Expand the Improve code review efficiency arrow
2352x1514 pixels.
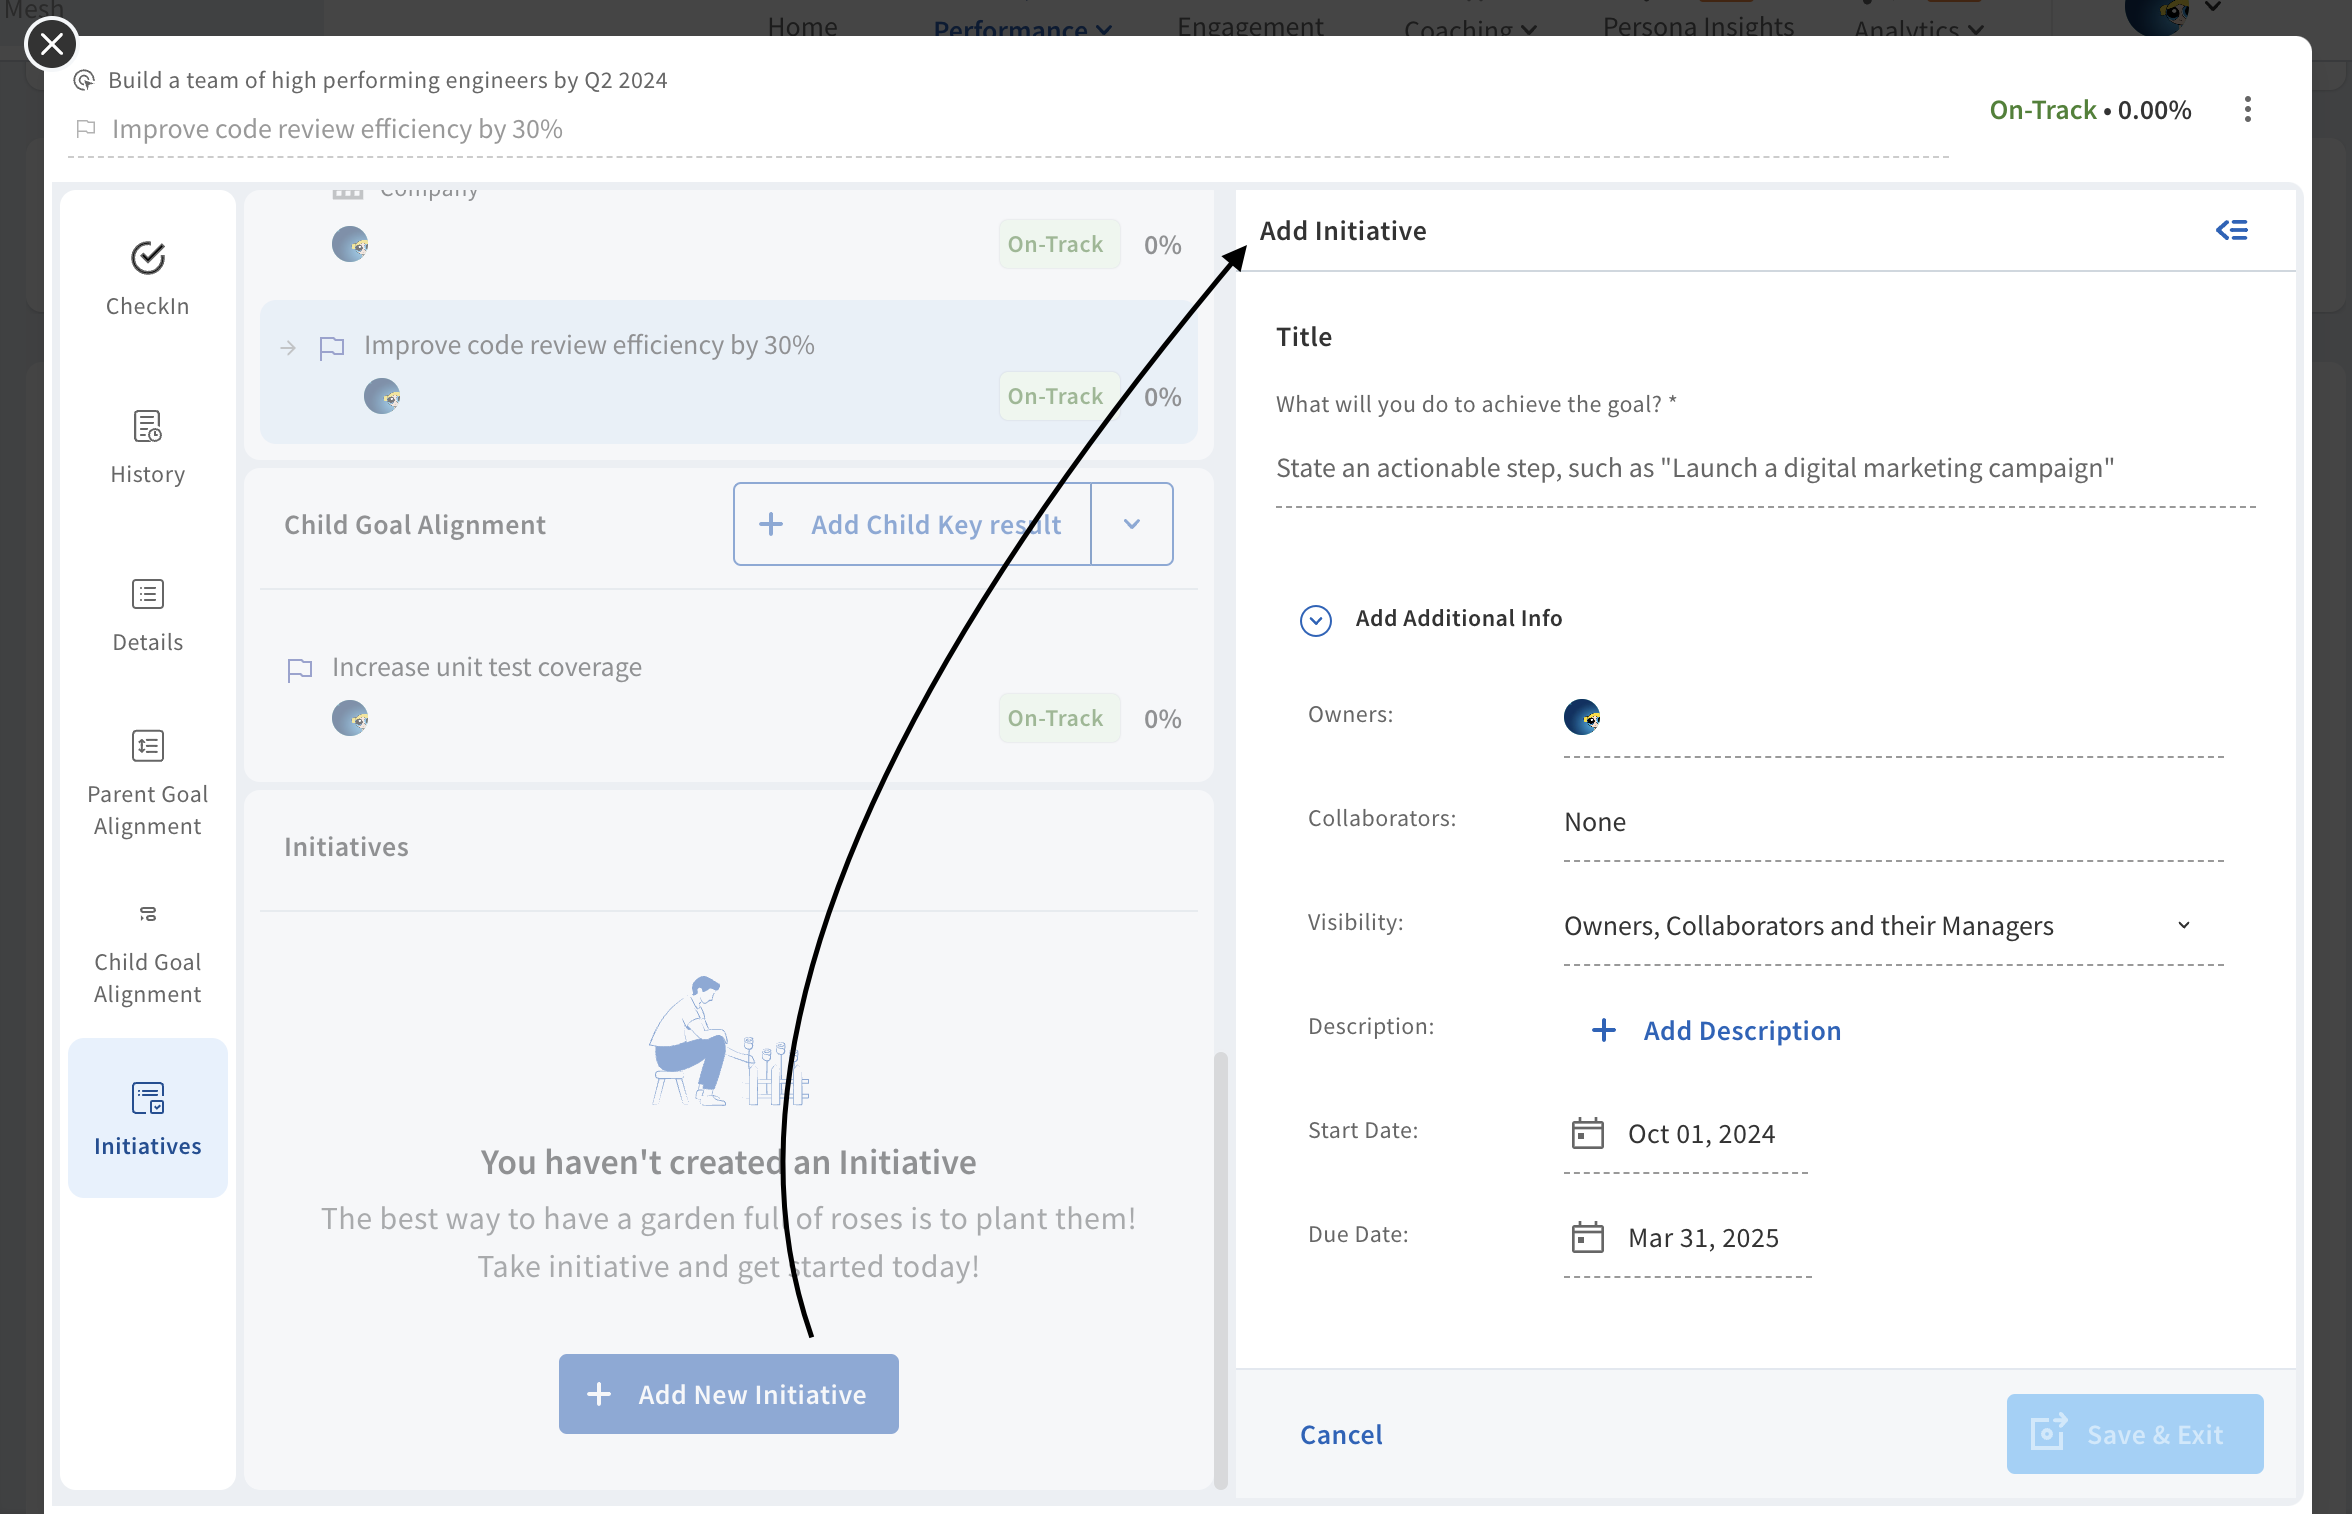288,348
